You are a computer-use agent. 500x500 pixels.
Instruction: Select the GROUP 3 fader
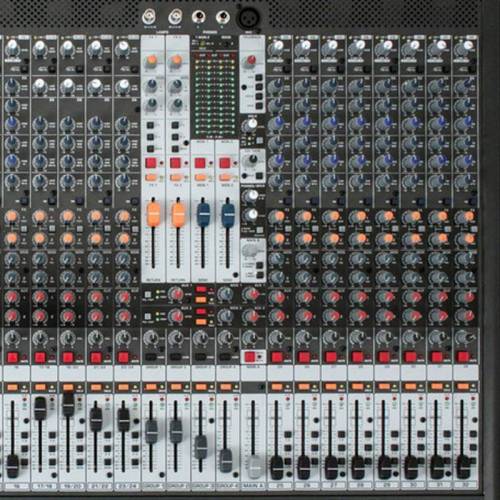201,447
